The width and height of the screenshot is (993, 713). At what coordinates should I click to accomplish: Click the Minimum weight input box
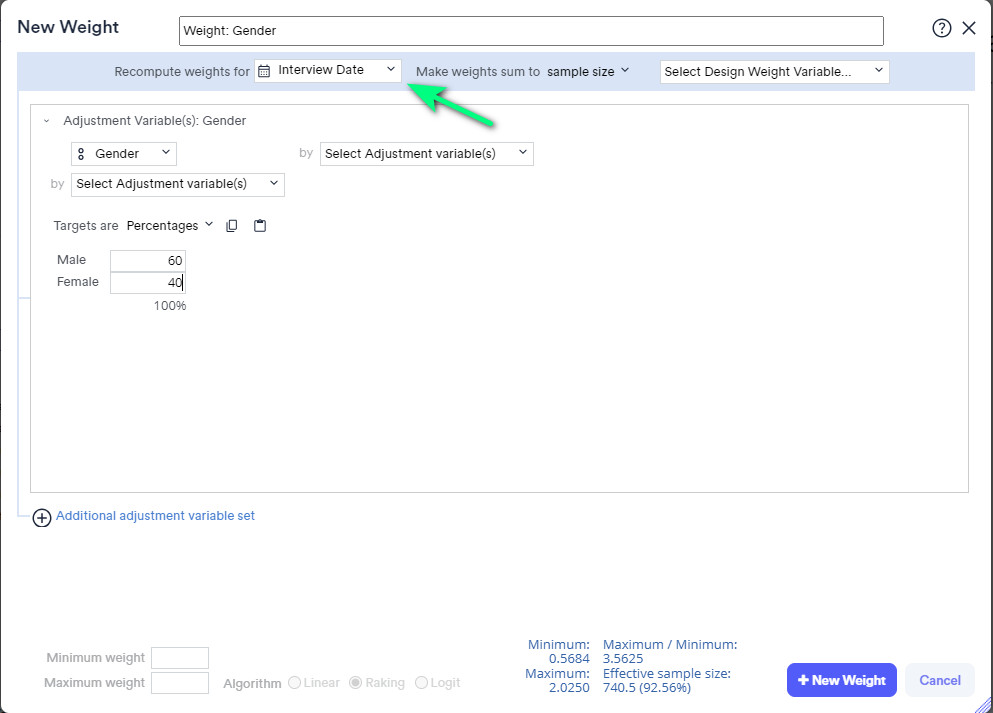point(180,658)
